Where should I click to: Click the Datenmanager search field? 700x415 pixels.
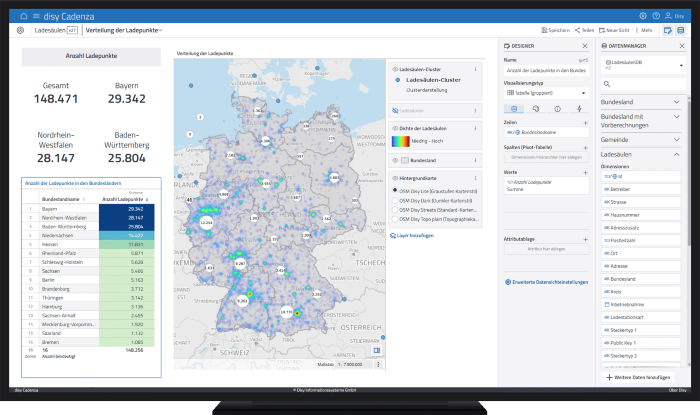[643, 84]
